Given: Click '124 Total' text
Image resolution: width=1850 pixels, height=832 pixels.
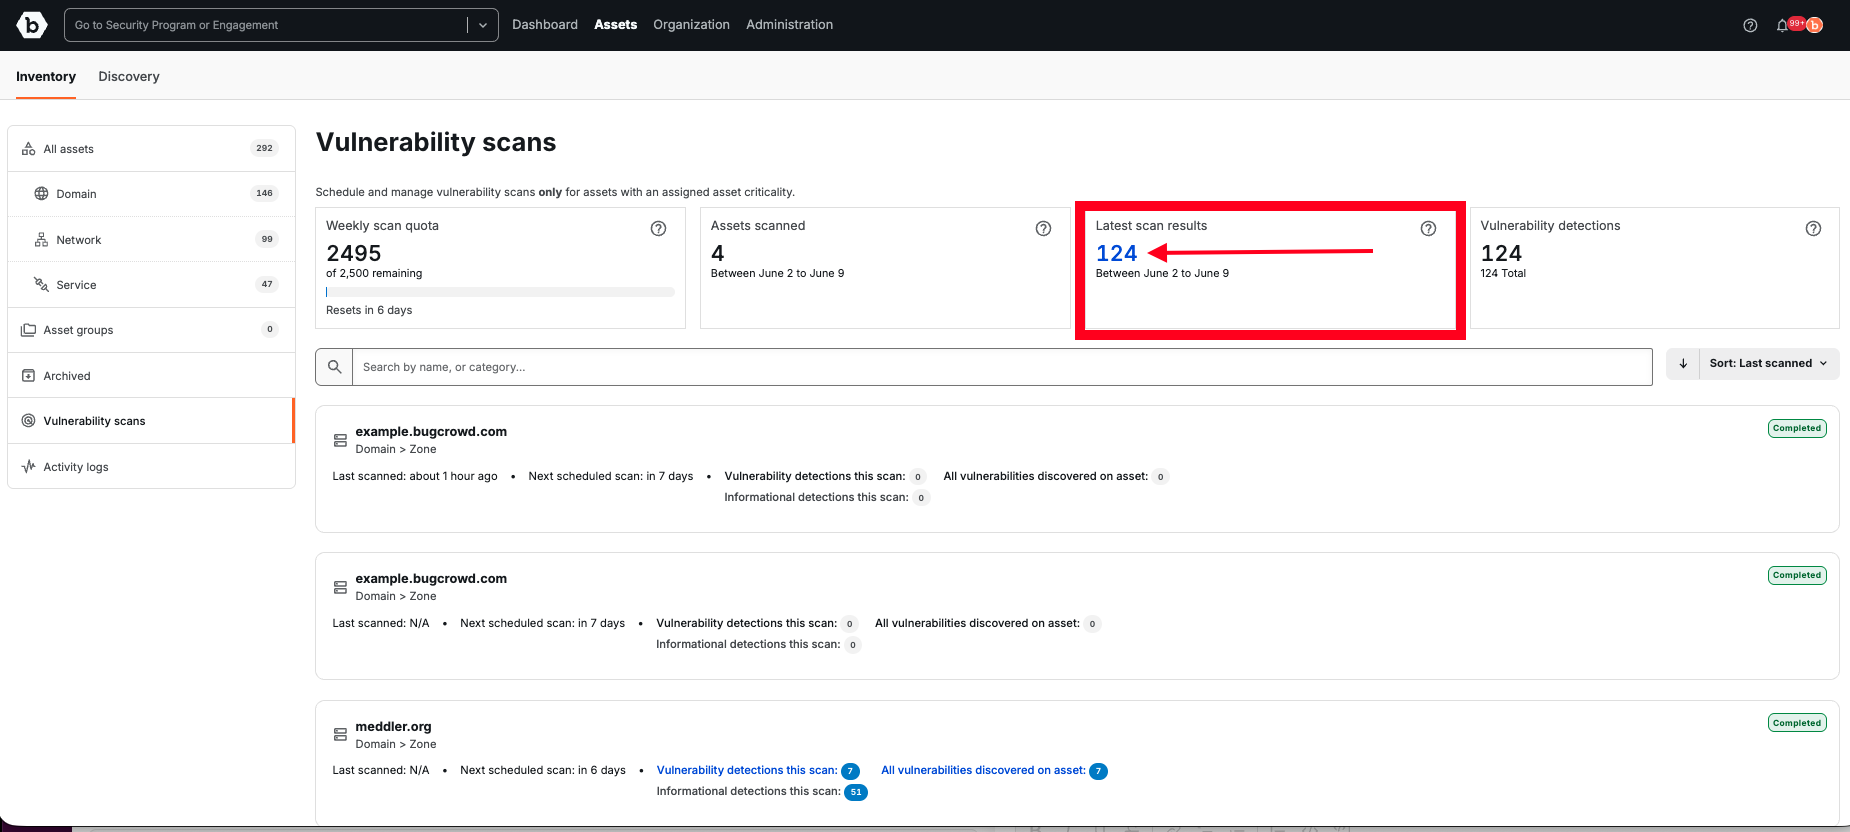Looking at the screenshot, I should coord(1503,273).
